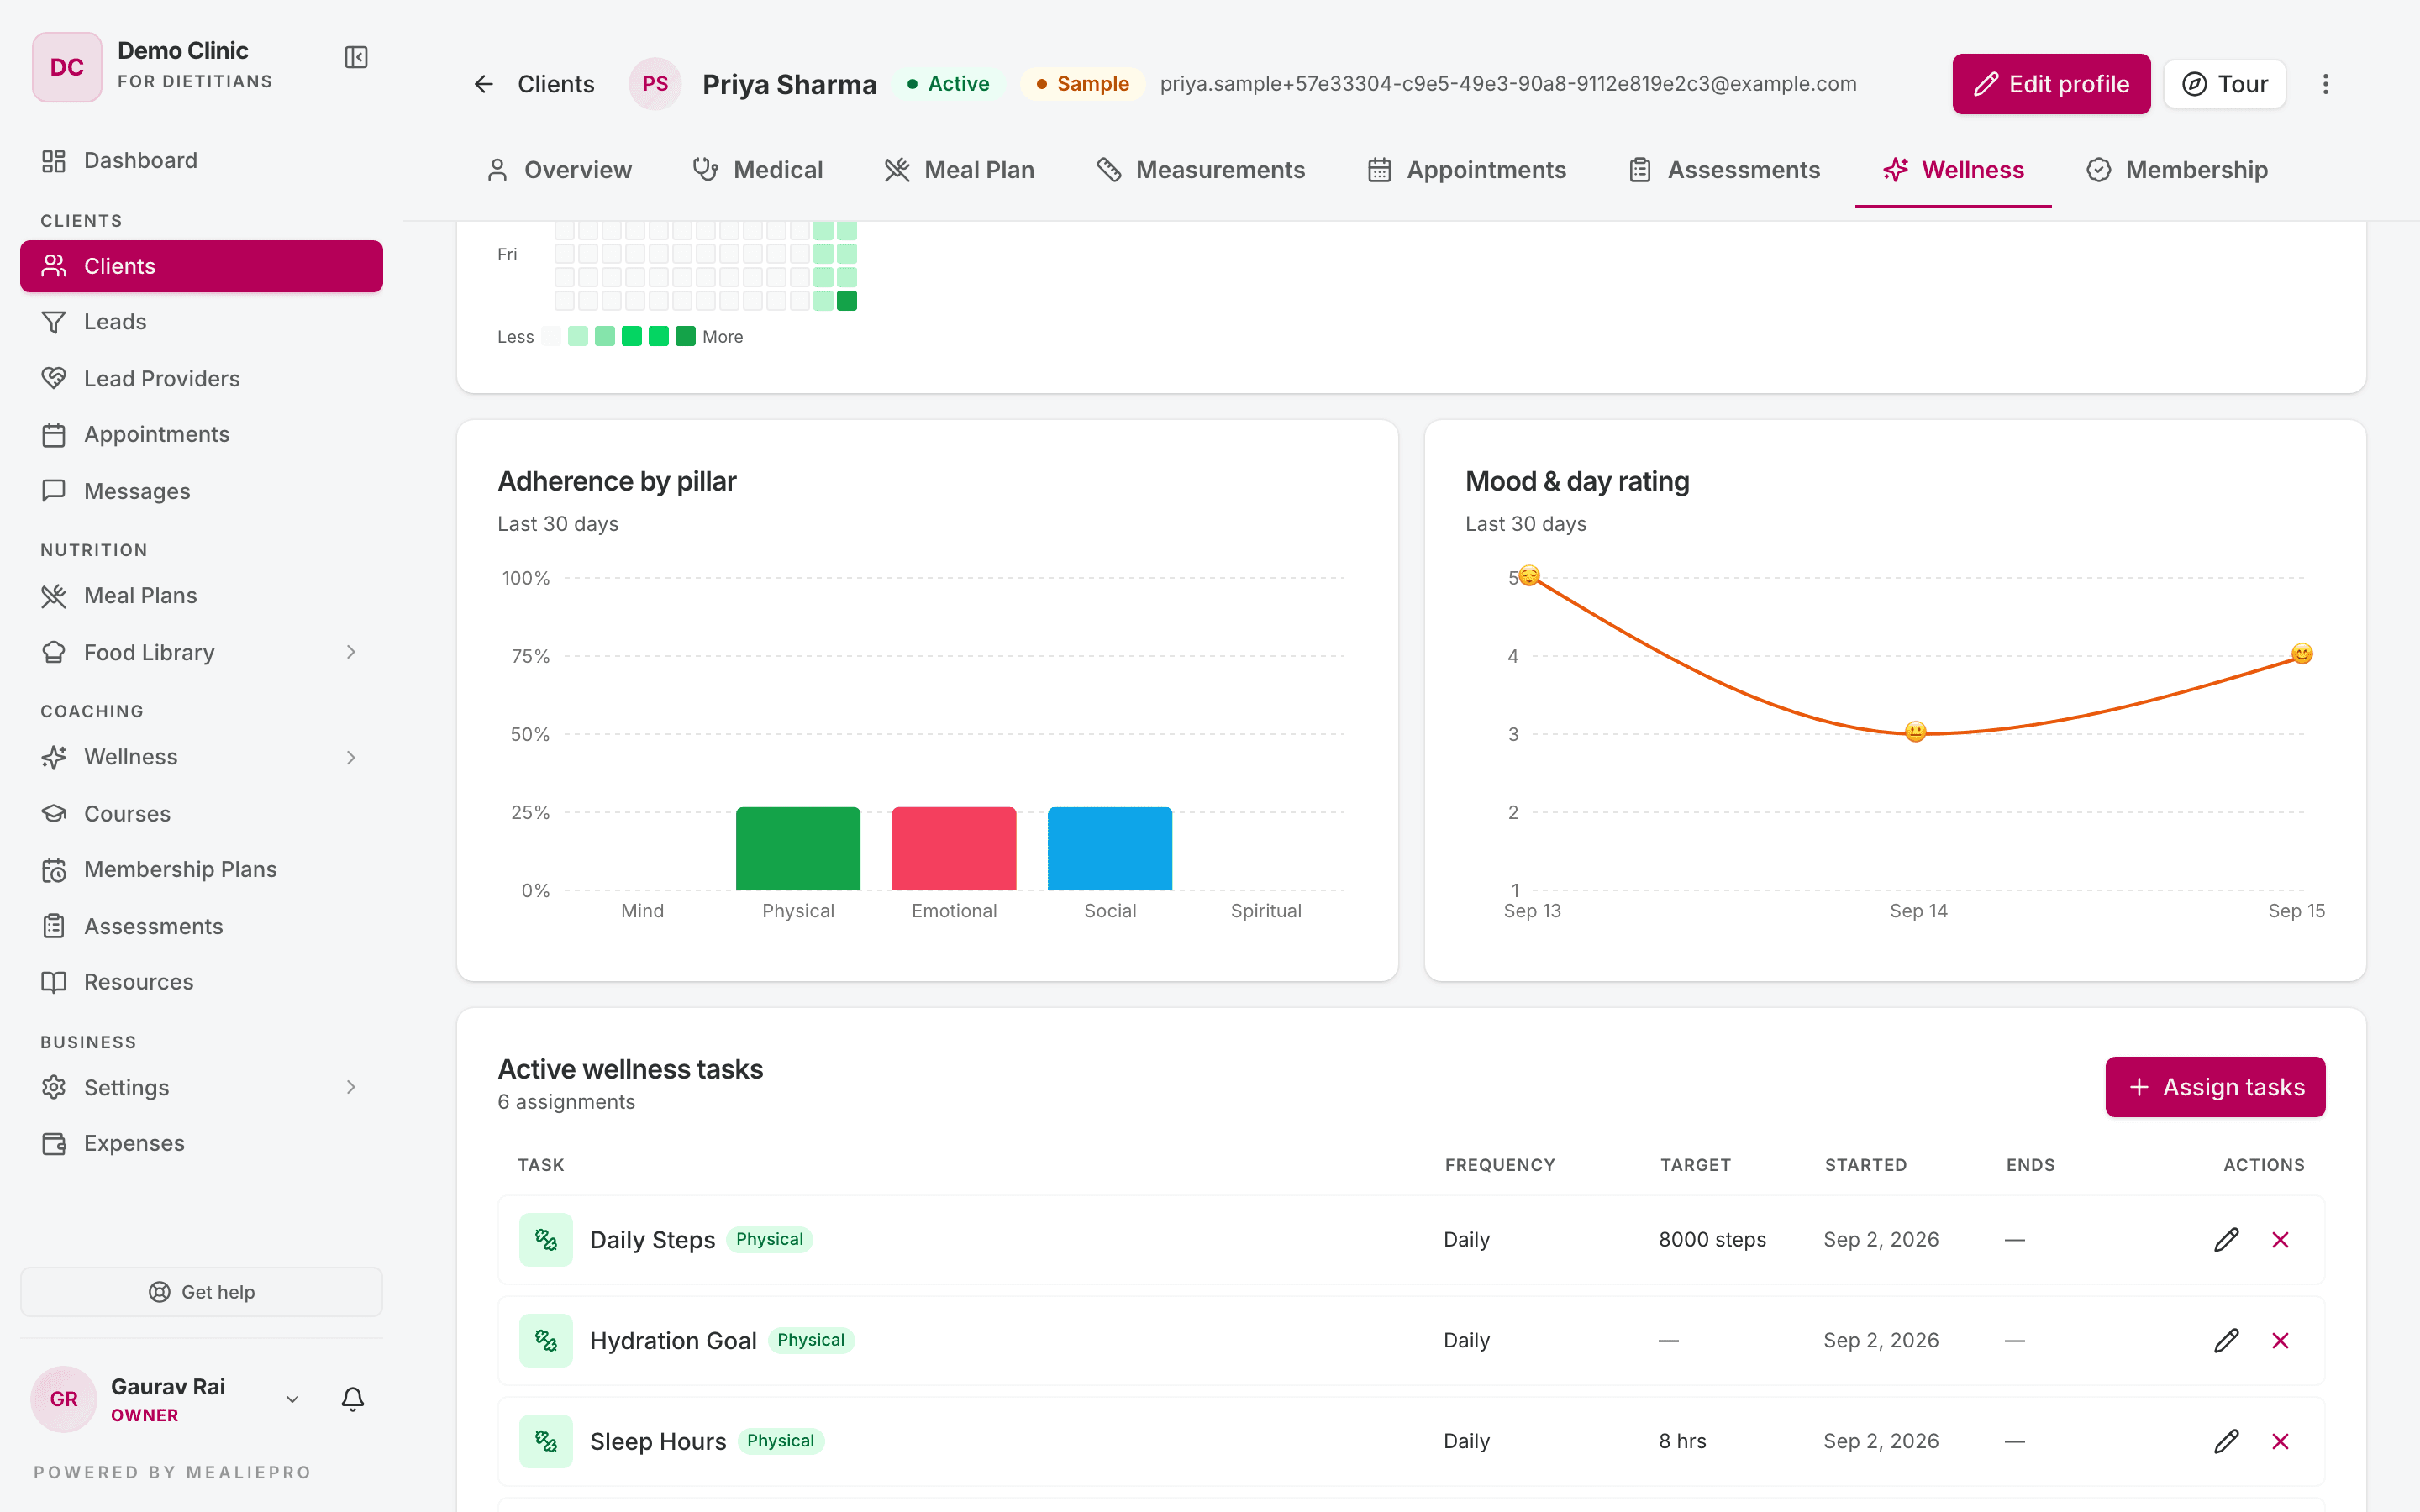This screenshot has height=1512, width=2420.
Task: Remove the Hydration Goal task
Action: (2280, 1341)
